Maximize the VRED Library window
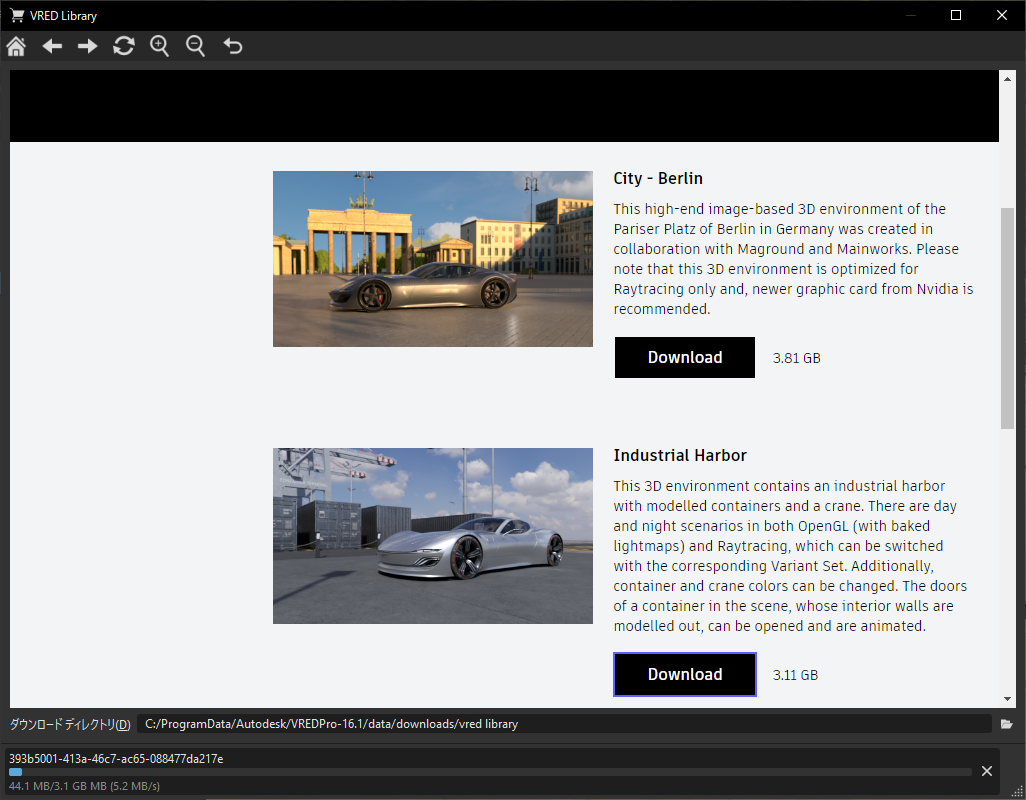Viewport: 1026px width, 800px height. (956, 15)
